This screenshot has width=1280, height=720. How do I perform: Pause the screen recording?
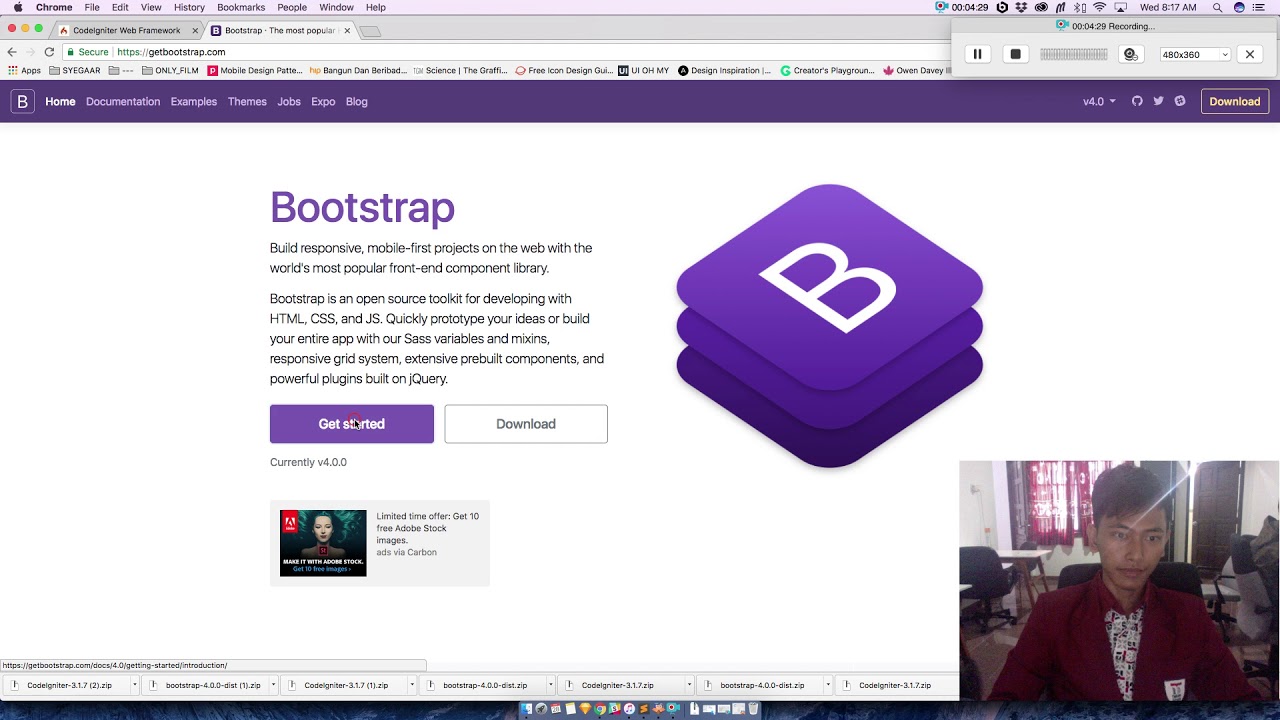tap(977, 54)
